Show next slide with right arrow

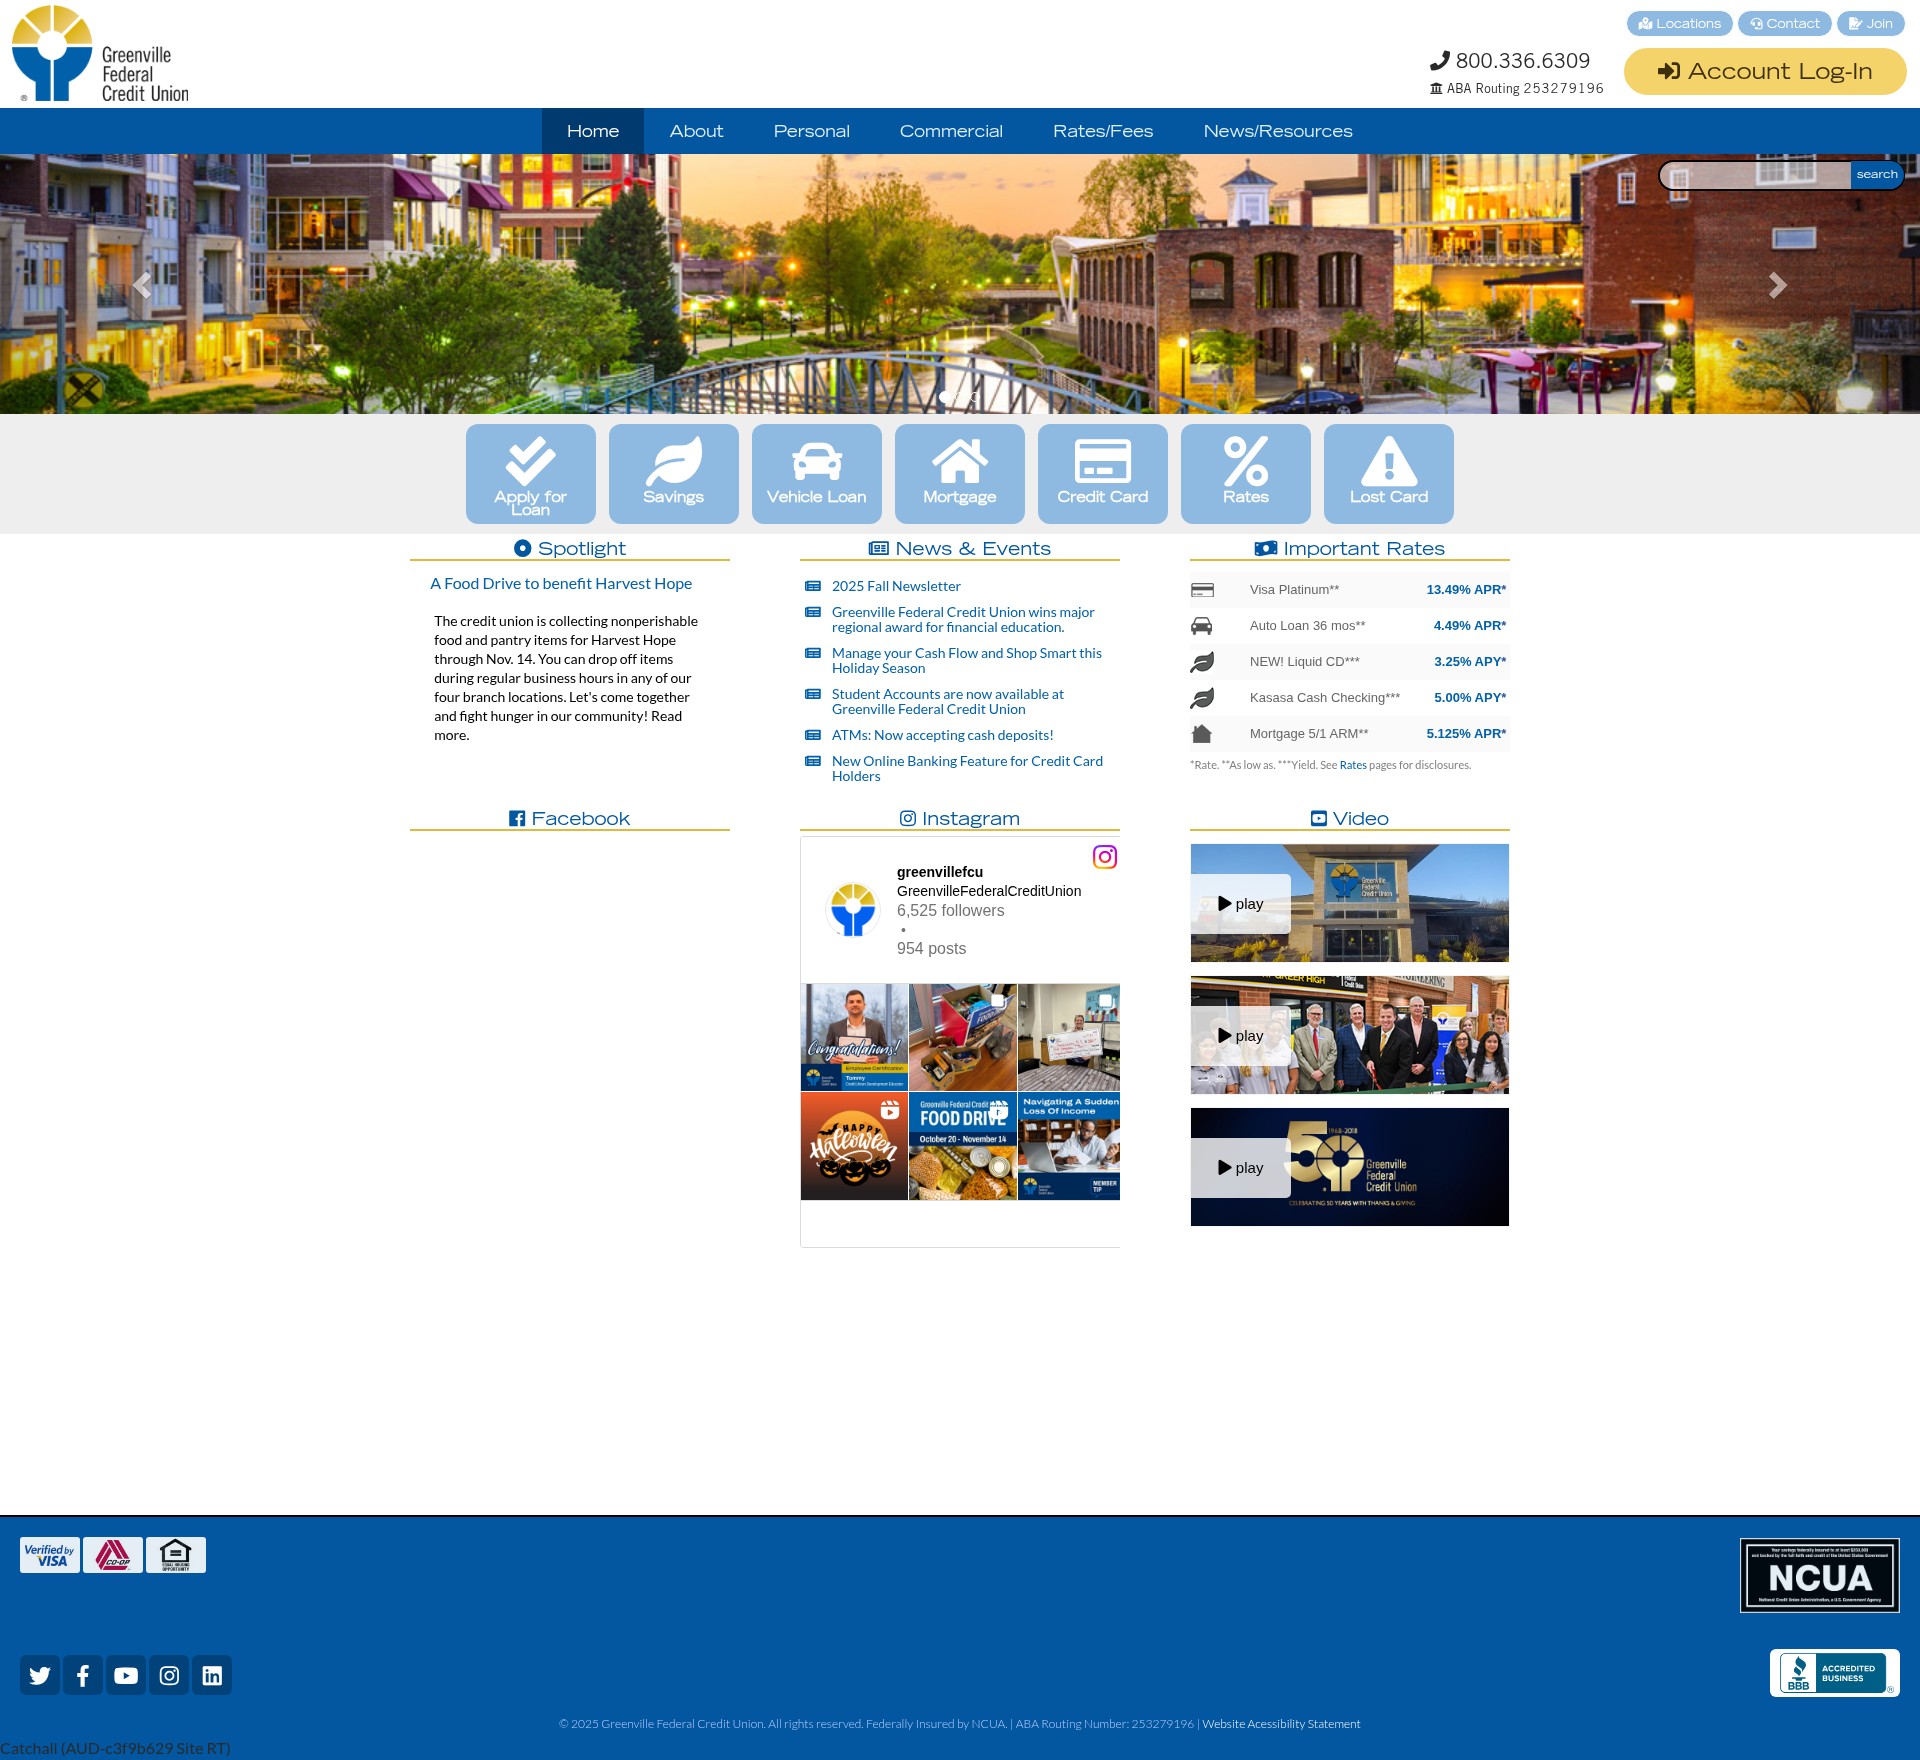[x=1777, y=286]
